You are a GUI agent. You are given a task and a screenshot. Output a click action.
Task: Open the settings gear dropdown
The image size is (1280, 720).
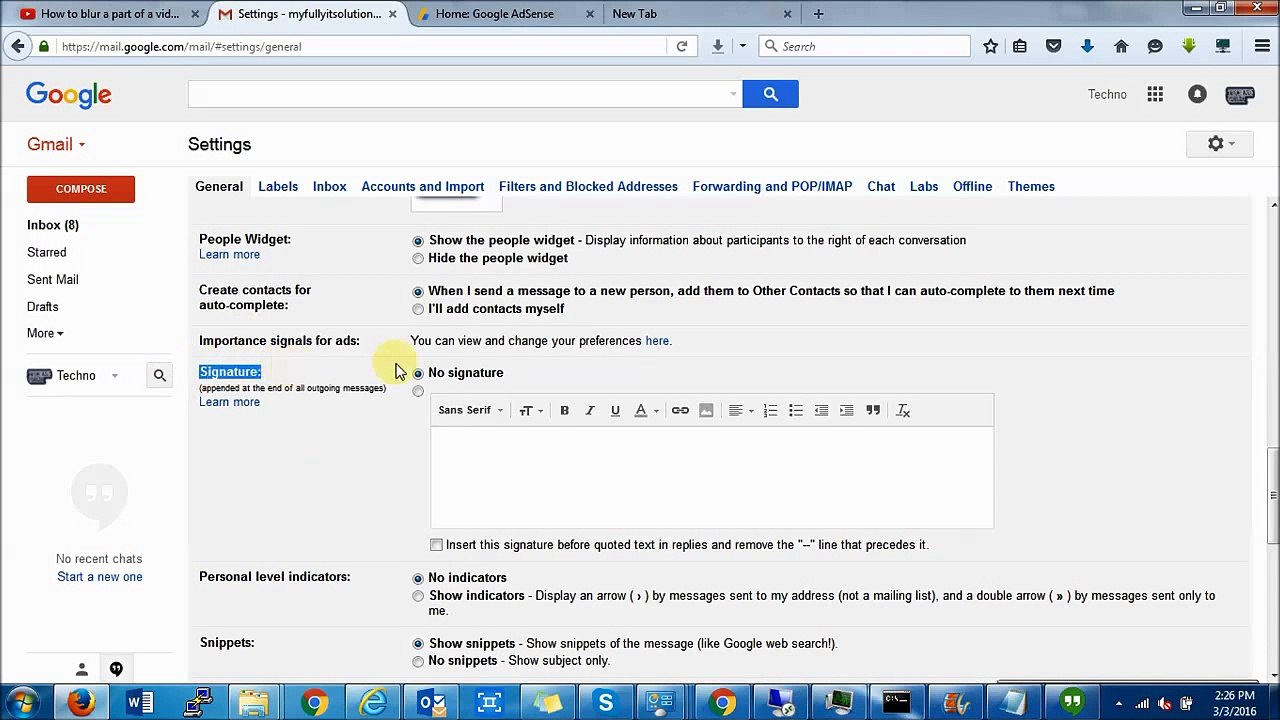pyautogui.click(x=1220, y=144)
